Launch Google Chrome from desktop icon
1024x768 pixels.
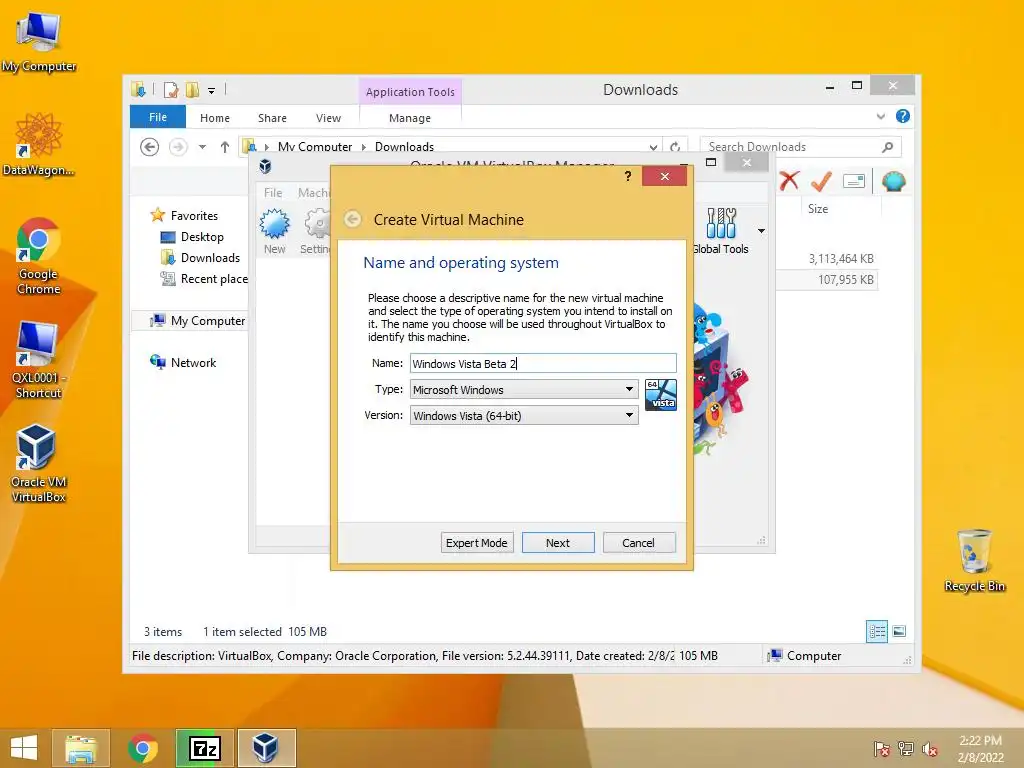[x=39, y=256]
